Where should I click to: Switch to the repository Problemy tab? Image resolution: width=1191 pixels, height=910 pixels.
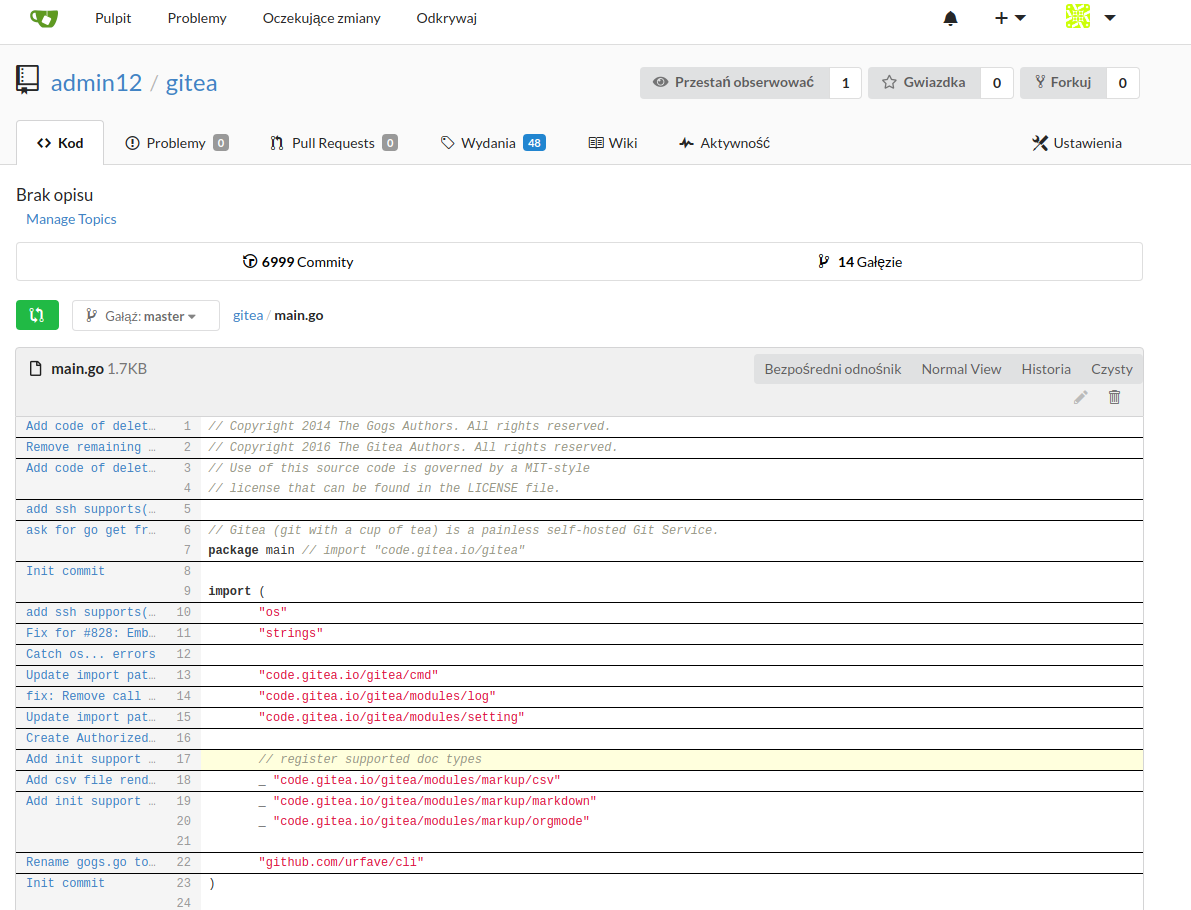[176, 143]
